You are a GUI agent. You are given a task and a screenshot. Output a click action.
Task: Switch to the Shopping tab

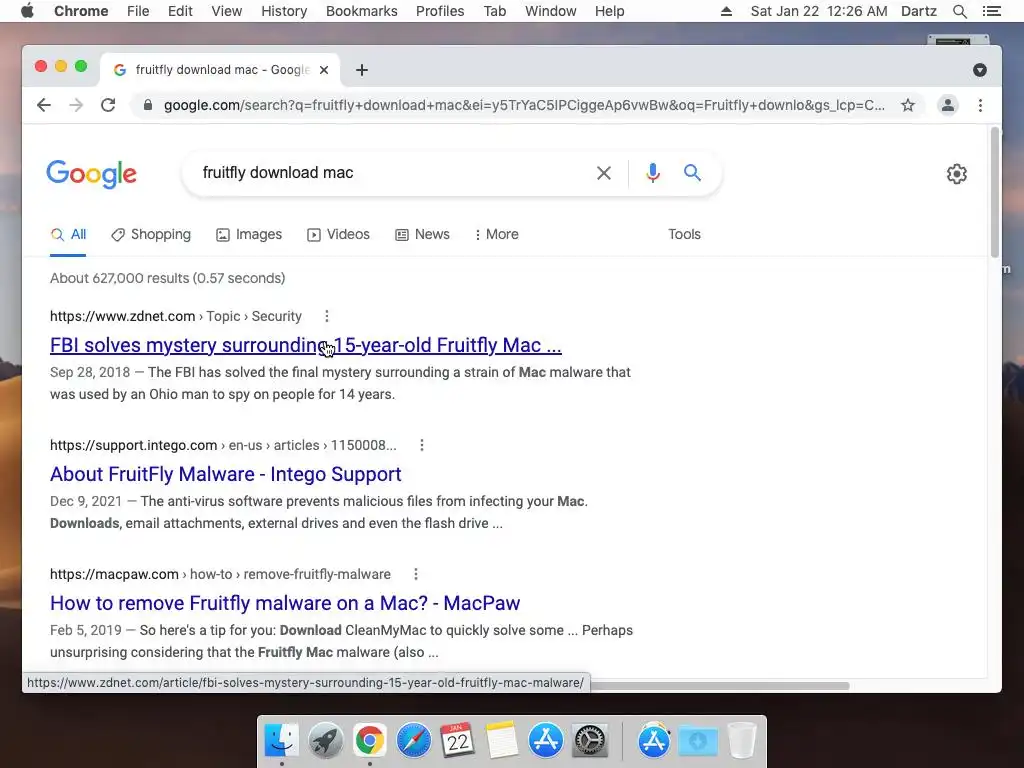(151, 234)
